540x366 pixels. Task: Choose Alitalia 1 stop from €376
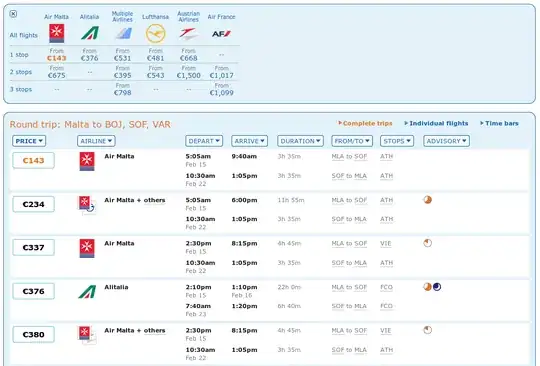pyautogui.click(x=90, y=55)
